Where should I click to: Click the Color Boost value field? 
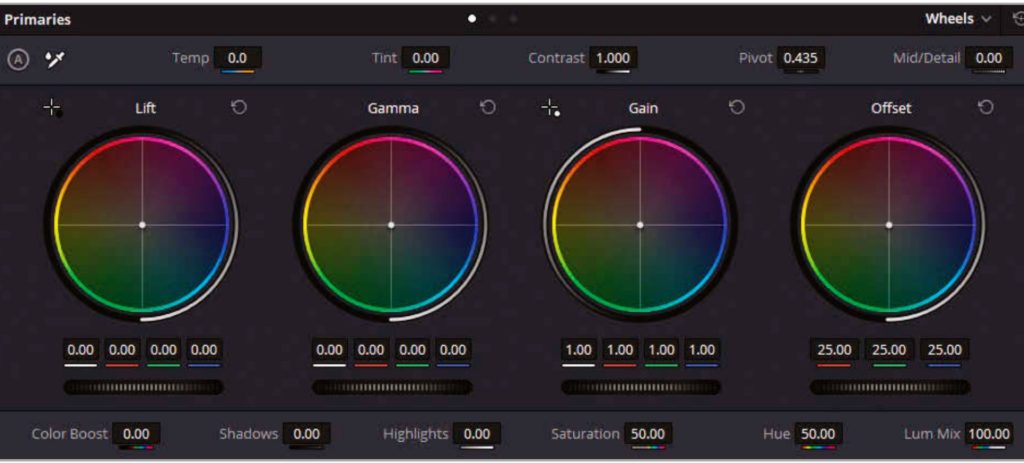pyautogui.click(x=136, y=434)
